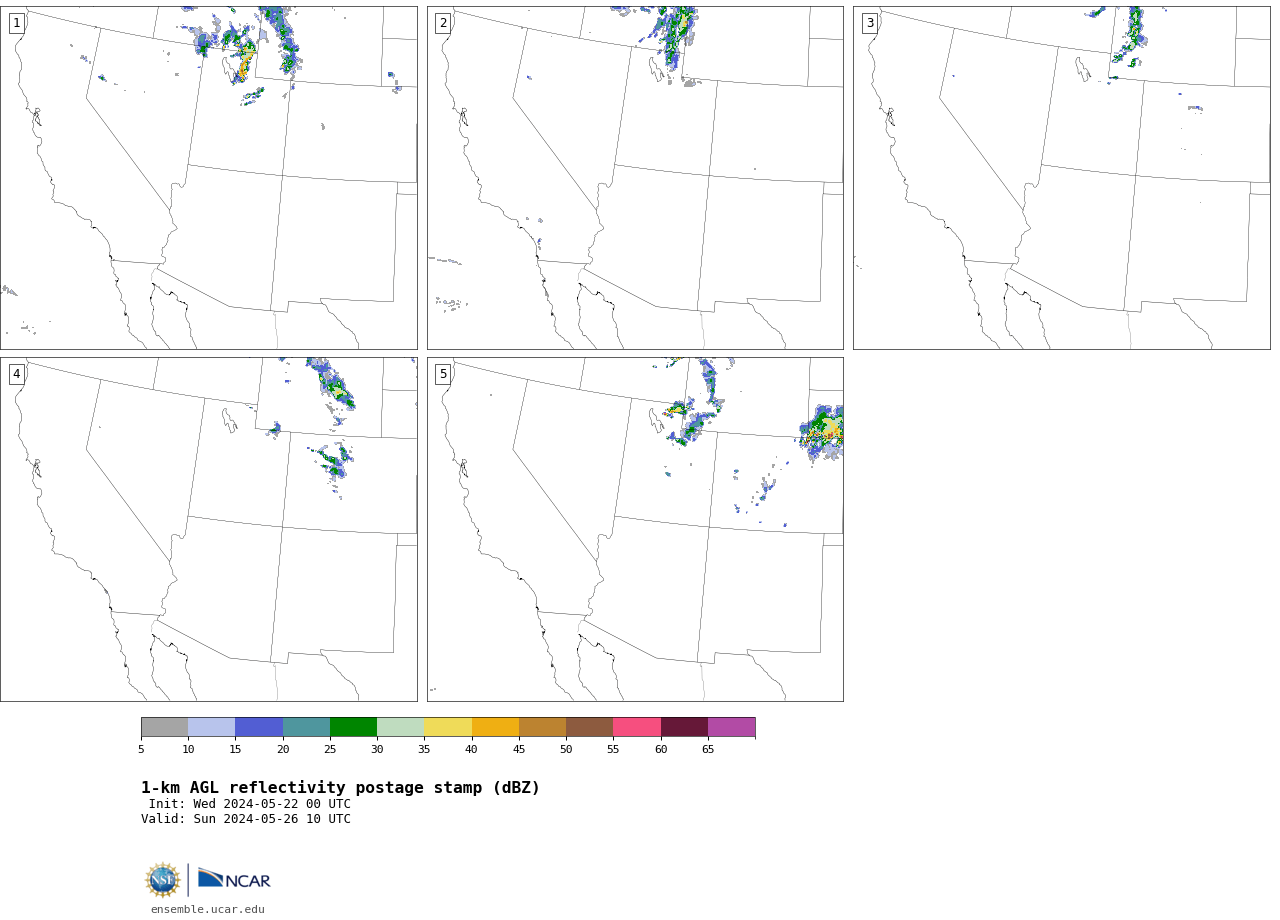1280x920 pixels.
Task: Click the panel number label 1
Action: [x=16, y=23]
